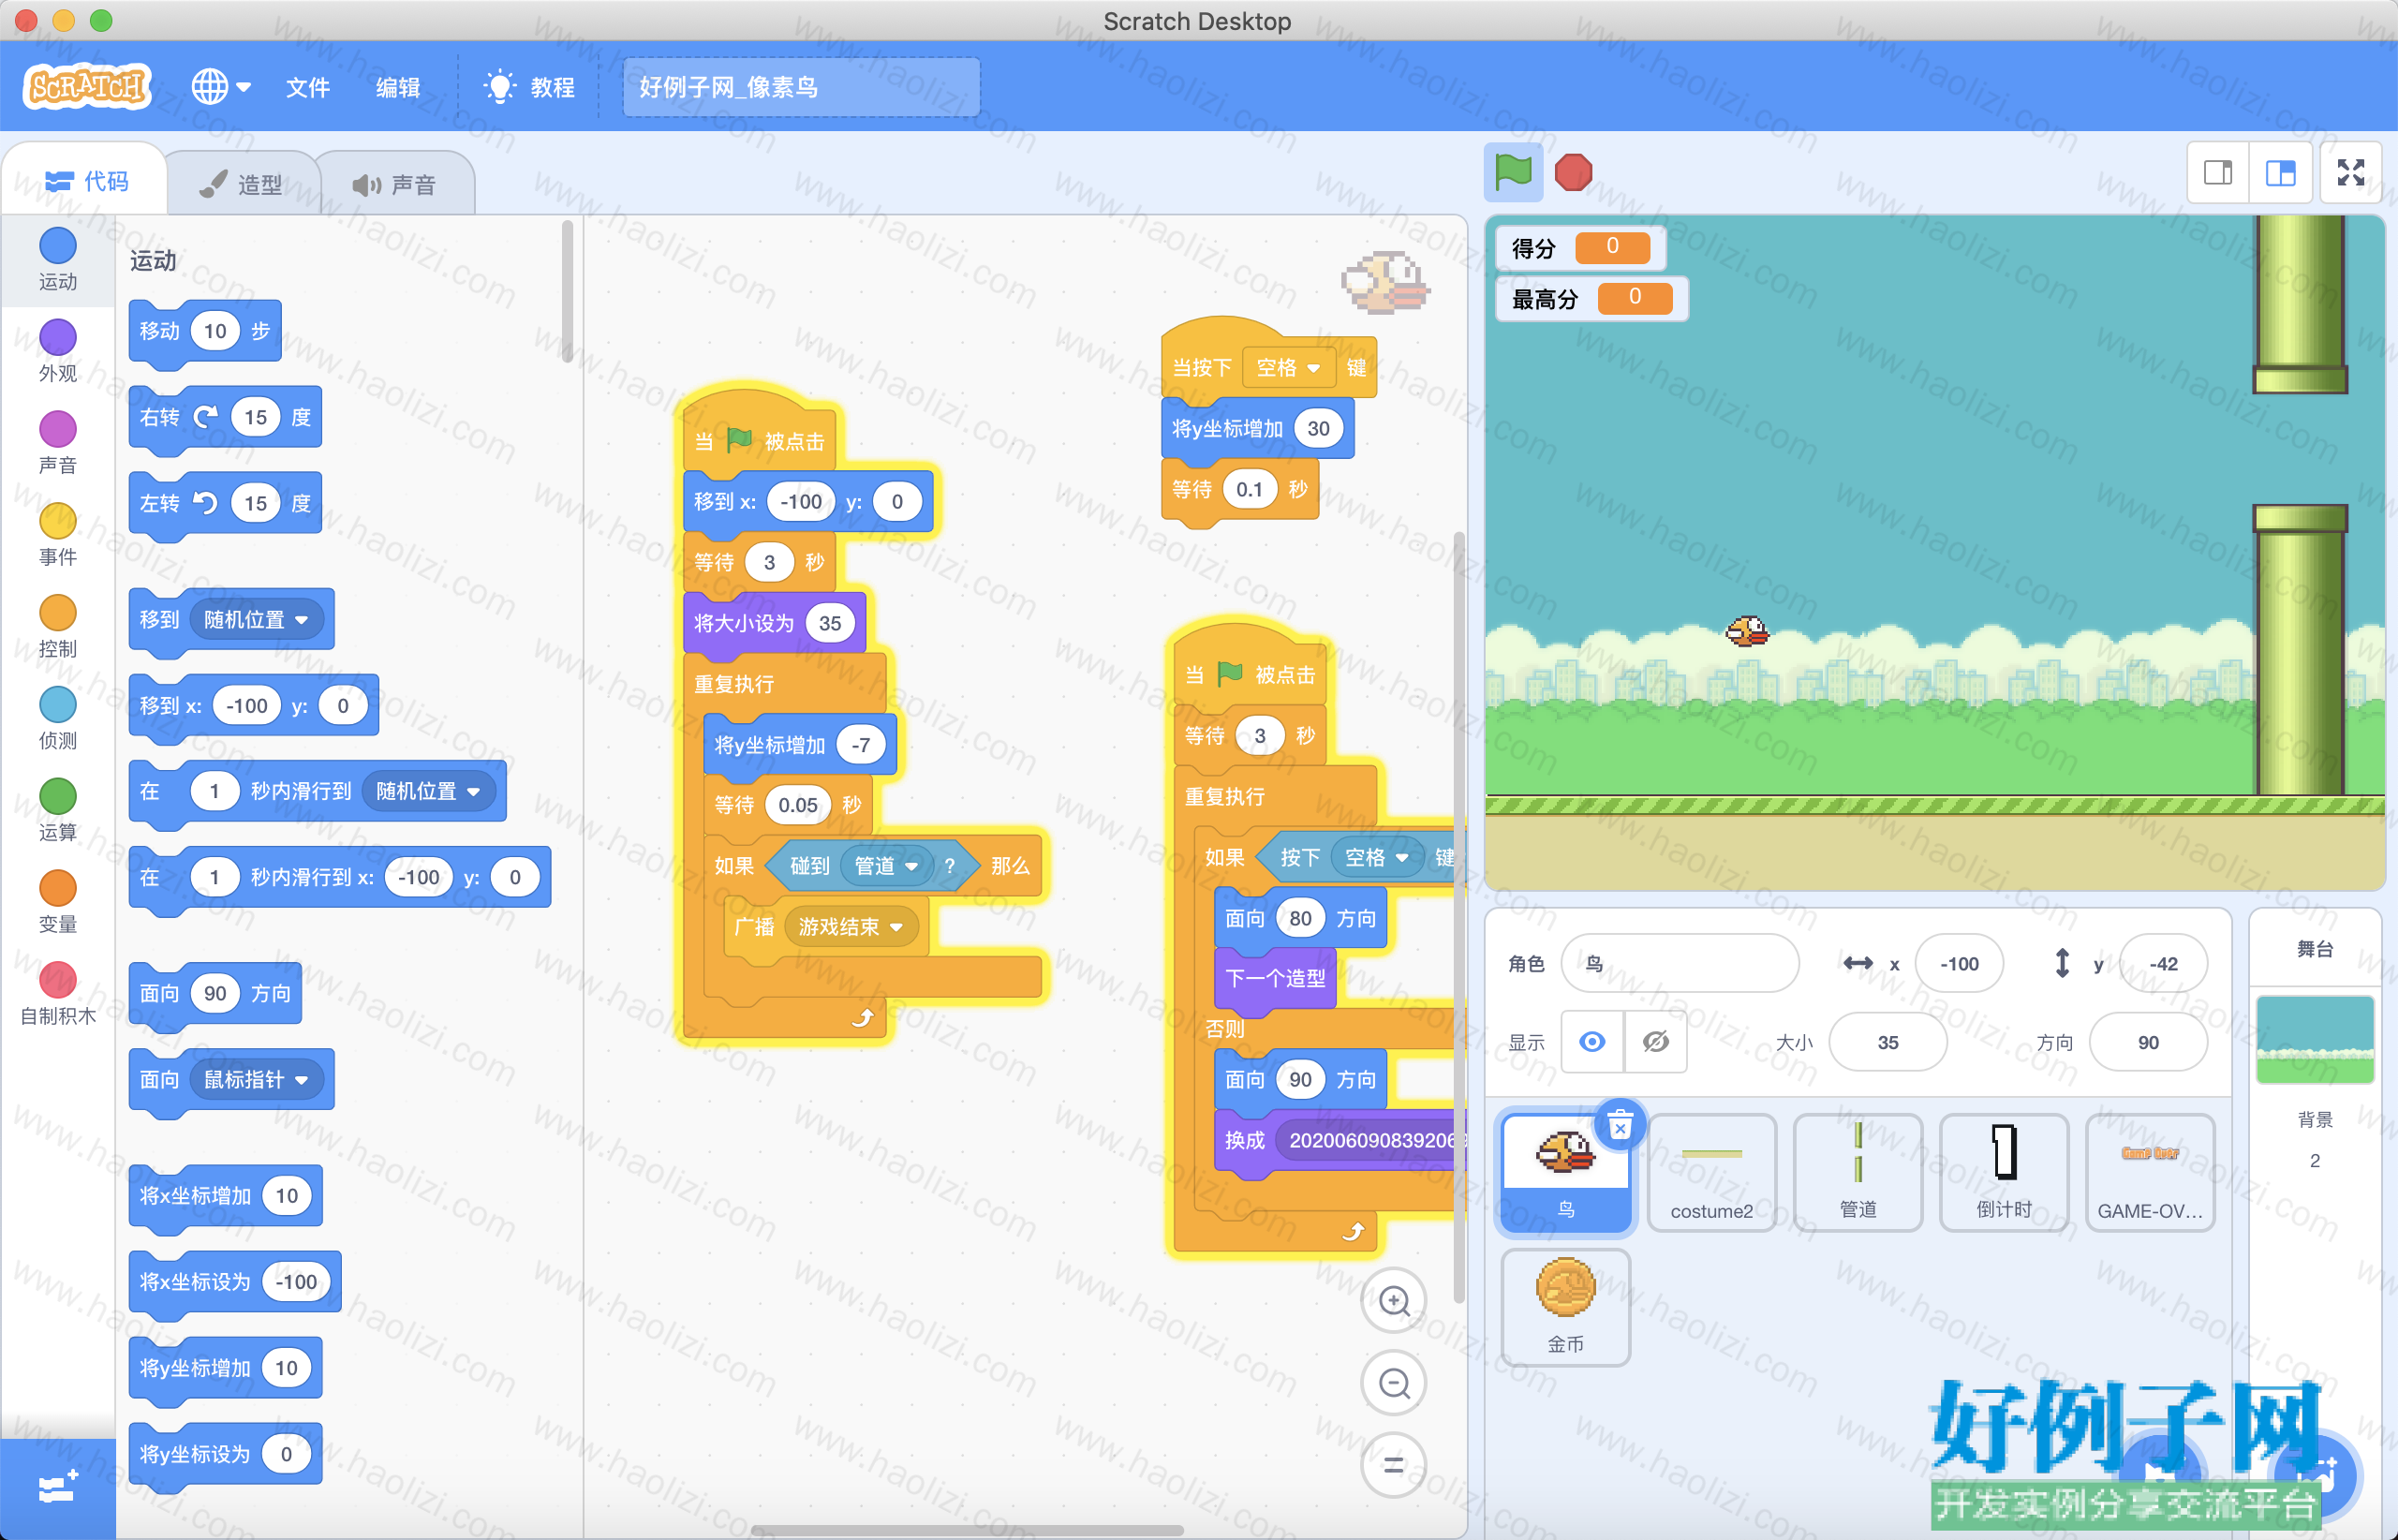The height and width of the screenshot is (1540, 2398).
Task: Switch to small stage layout
Action: (2217, 173)
